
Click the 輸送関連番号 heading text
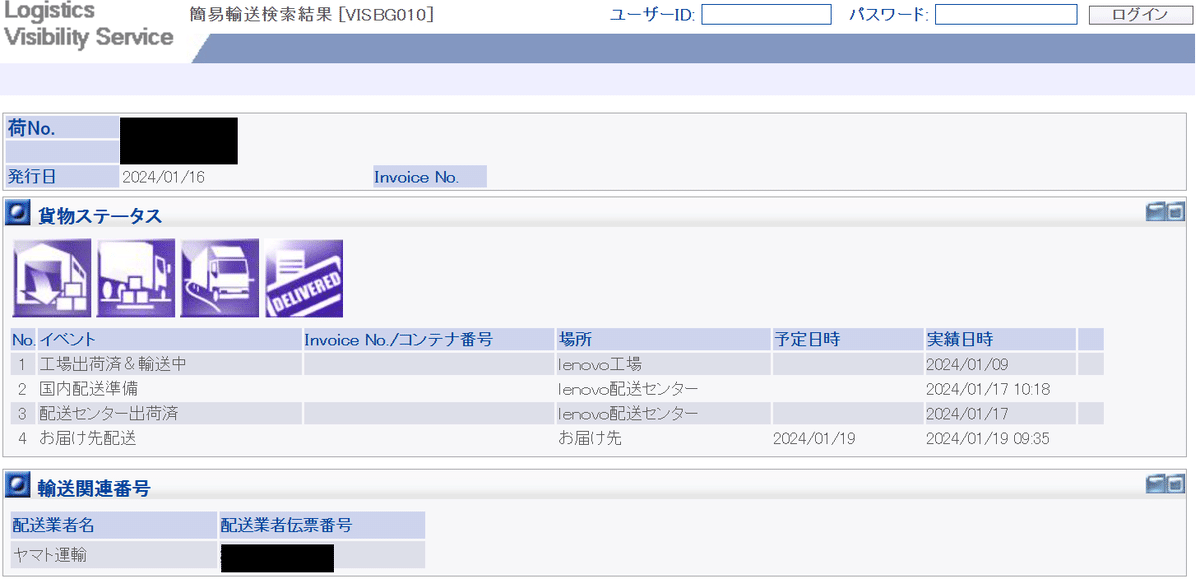94,488
